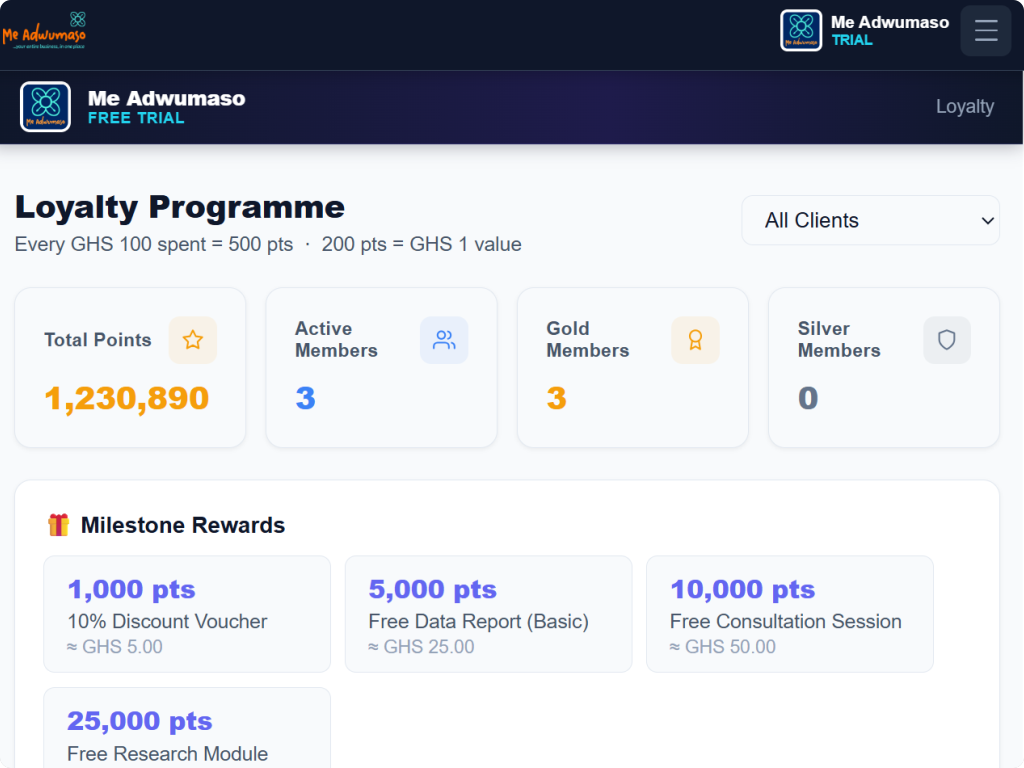The width and height of the screenshot is (1024, 768).
Task: Click the shield icon on Silver Members
Action: click(946, 340)
